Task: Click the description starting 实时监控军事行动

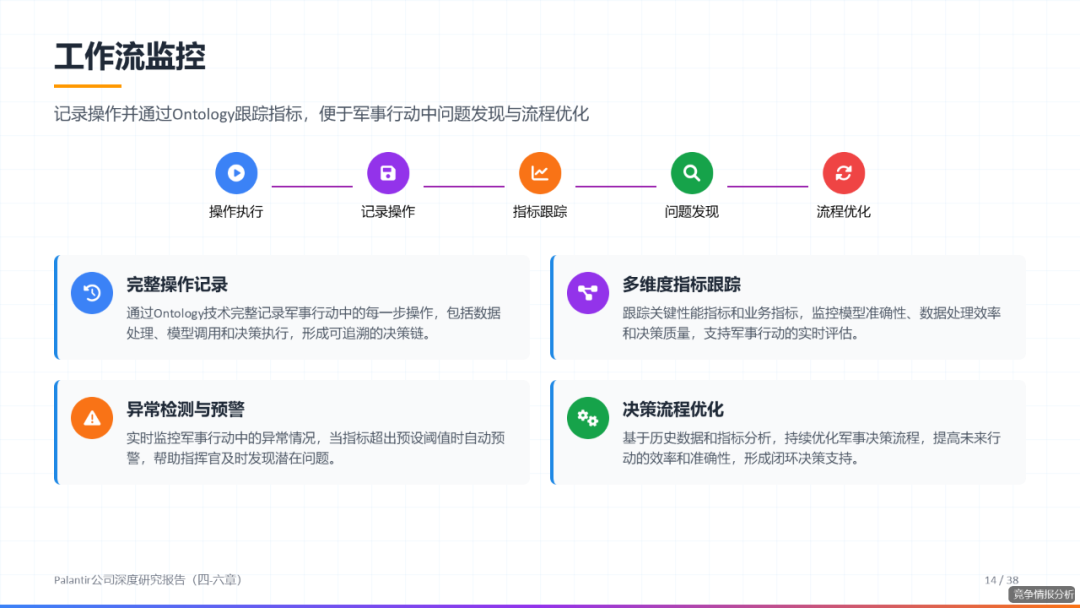Action: point(315,448)
